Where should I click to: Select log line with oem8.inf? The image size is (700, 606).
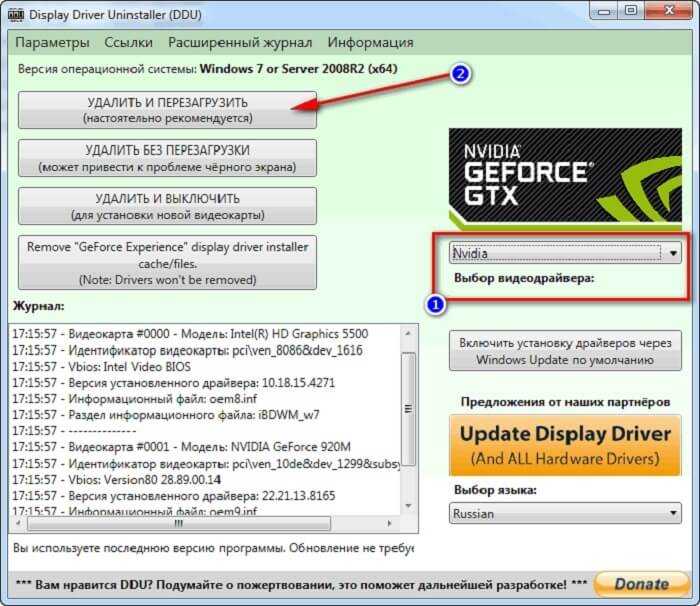click(x=134, y=398)
